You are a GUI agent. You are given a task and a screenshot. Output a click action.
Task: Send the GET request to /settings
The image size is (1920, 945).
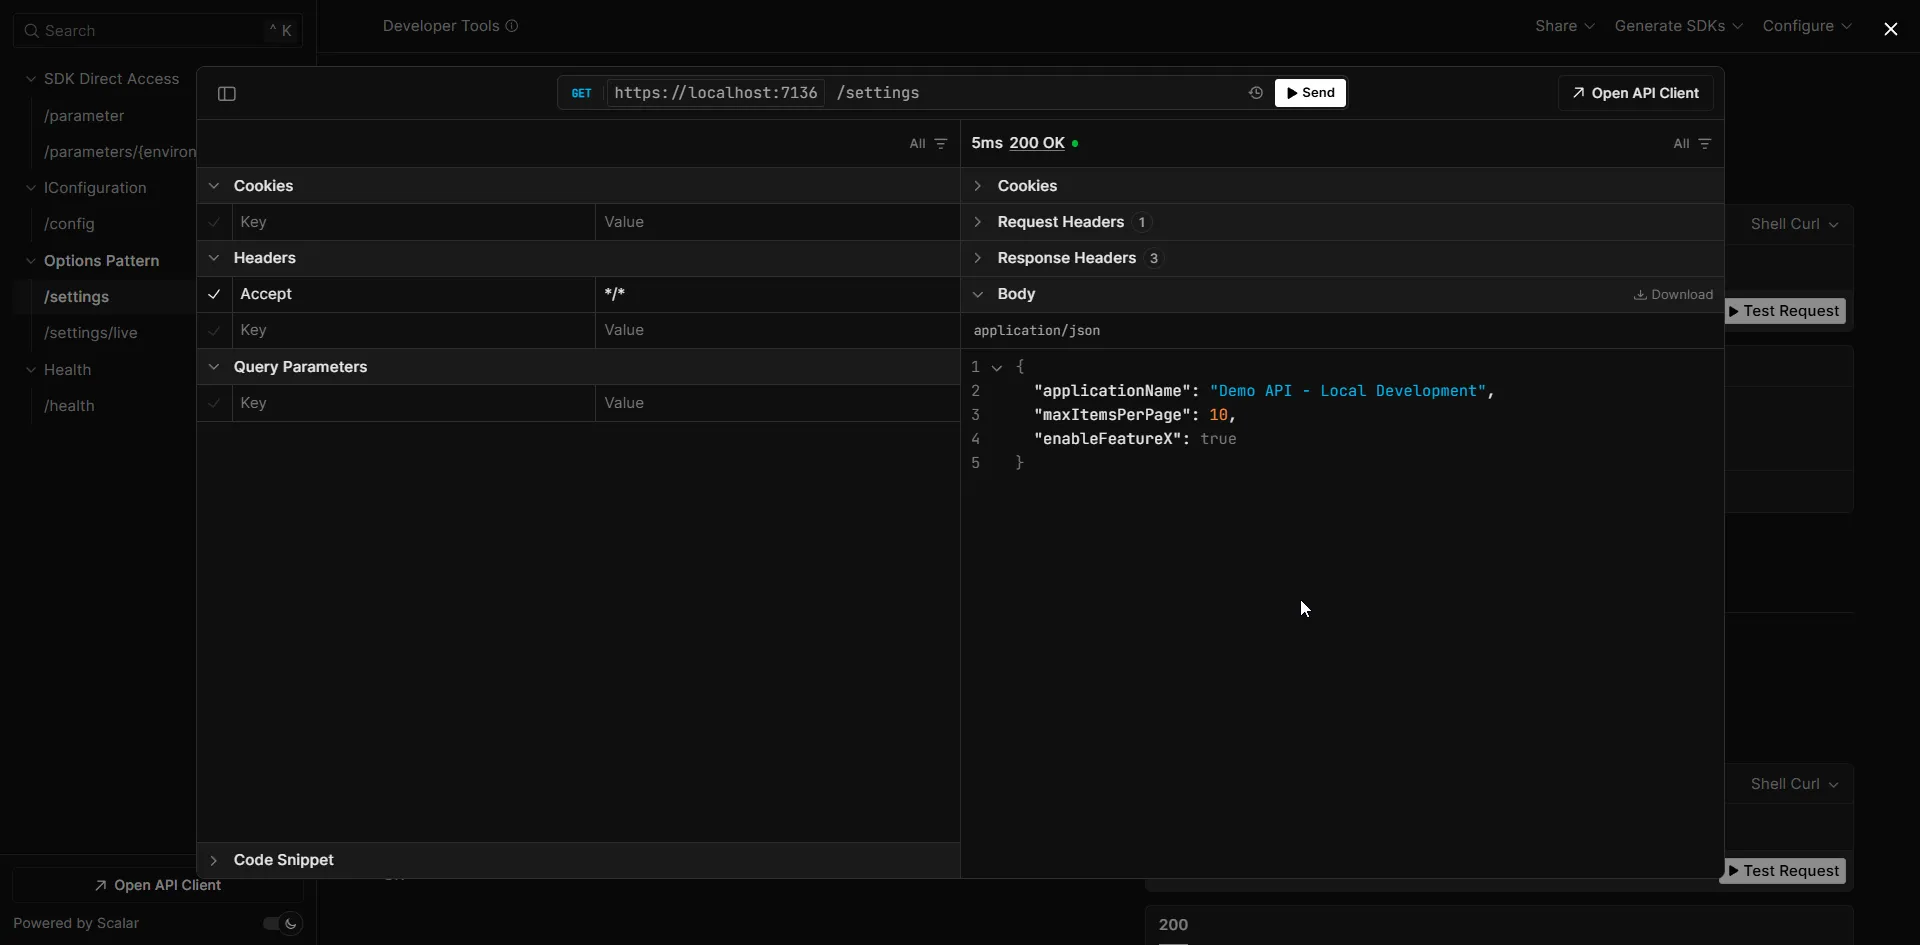click(1310, 92)
